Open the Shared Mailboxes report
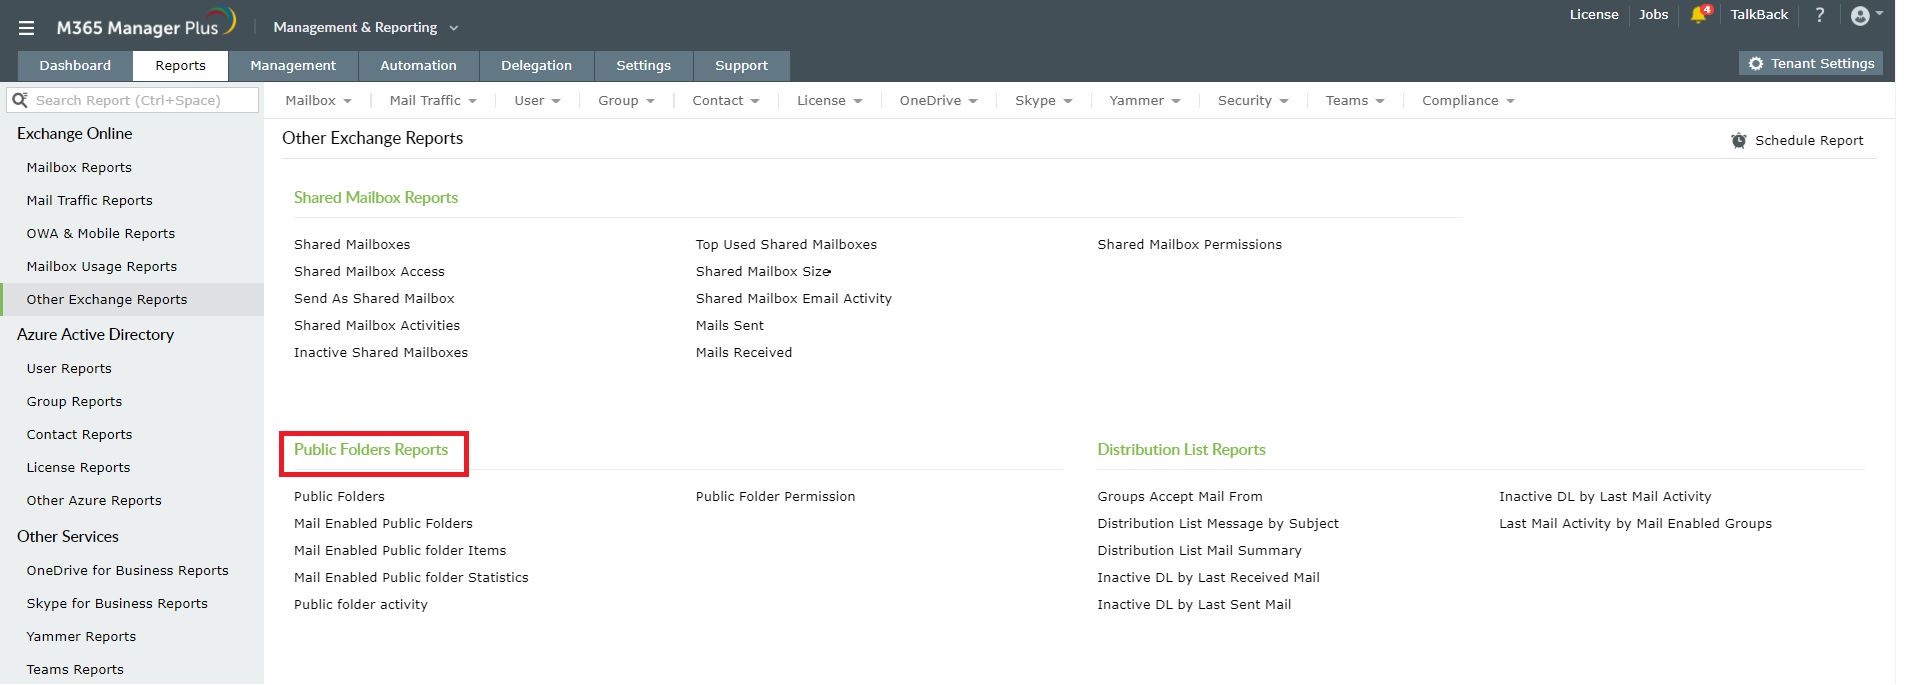This screenshot has width=1915, height=685. (352, 245)
